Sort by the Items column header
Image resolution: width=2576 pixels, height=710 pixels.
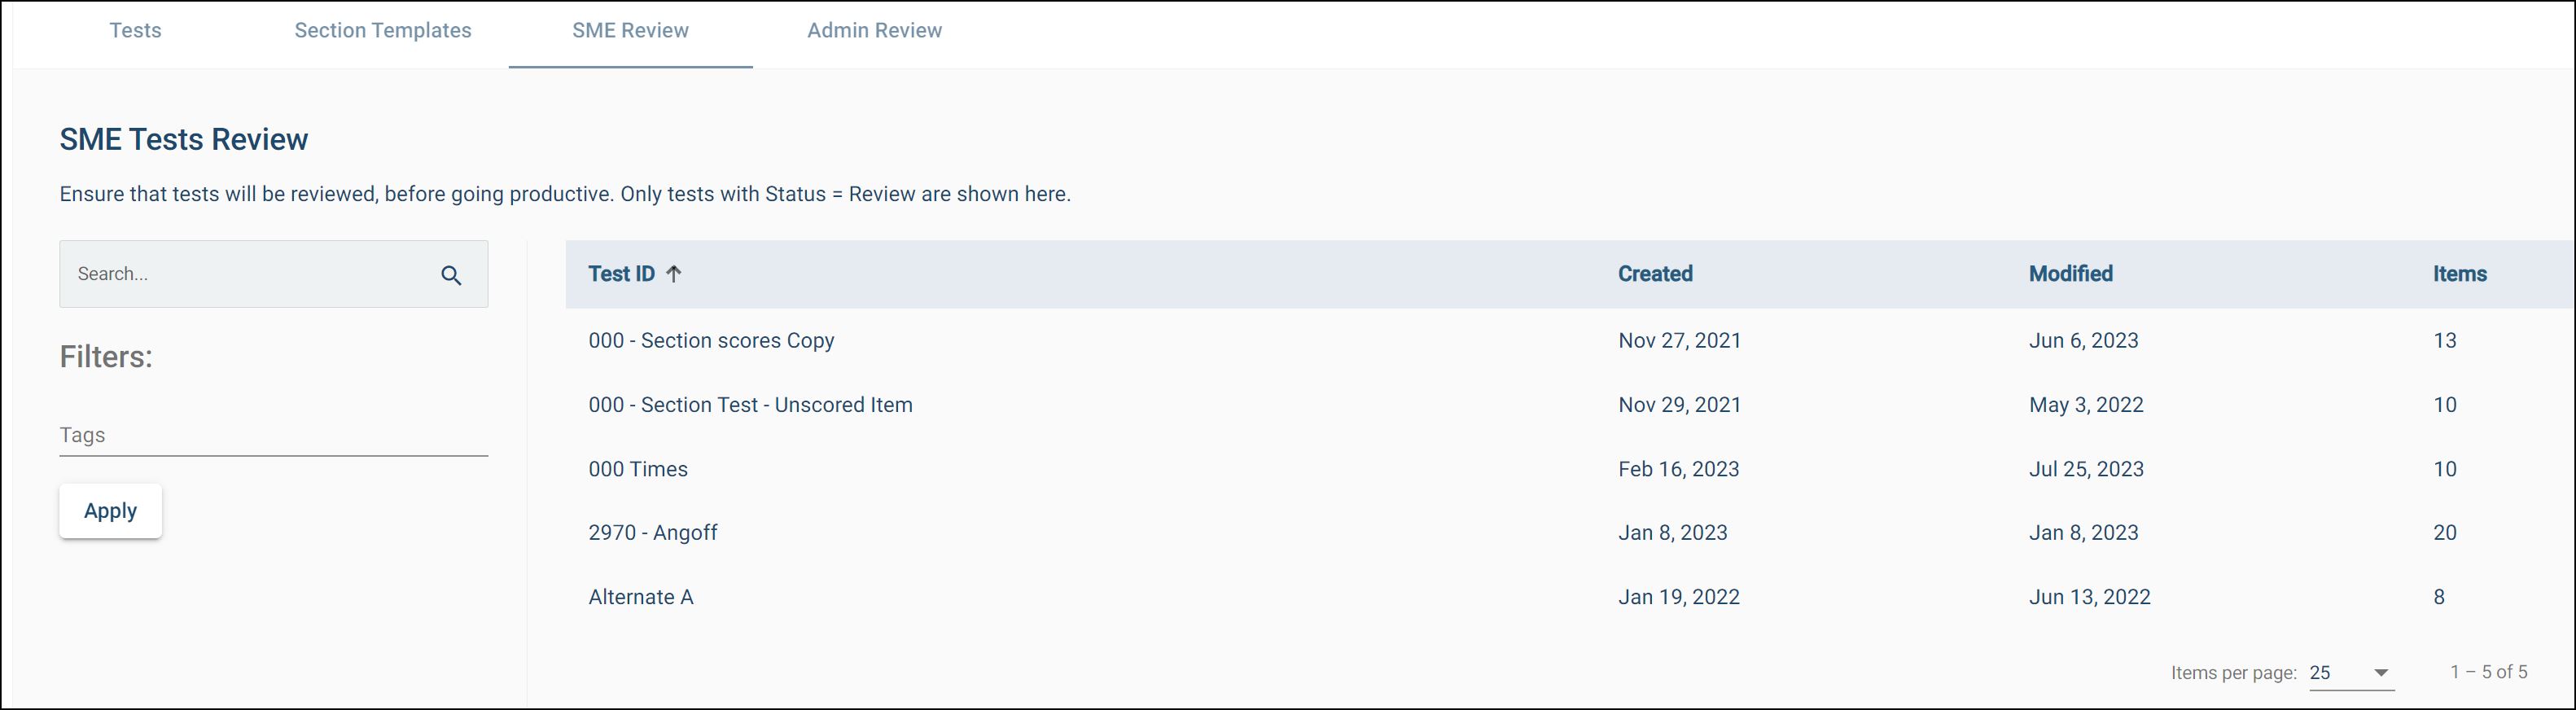pos(2459,274)
